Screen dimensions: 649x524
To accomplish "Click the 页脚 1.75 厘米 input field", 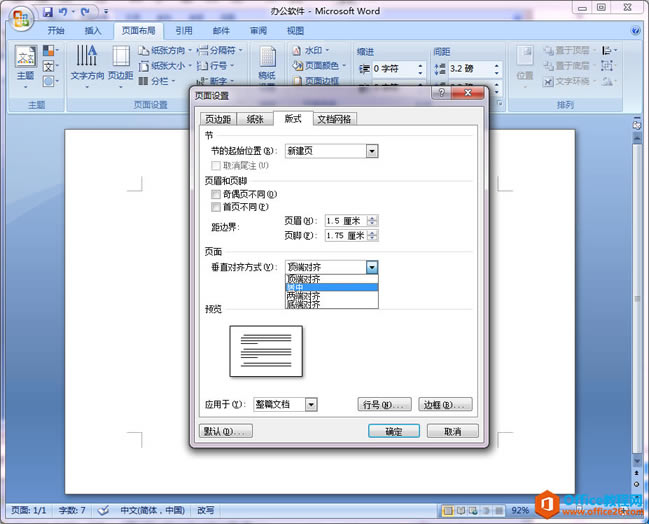I will (346, 236).
